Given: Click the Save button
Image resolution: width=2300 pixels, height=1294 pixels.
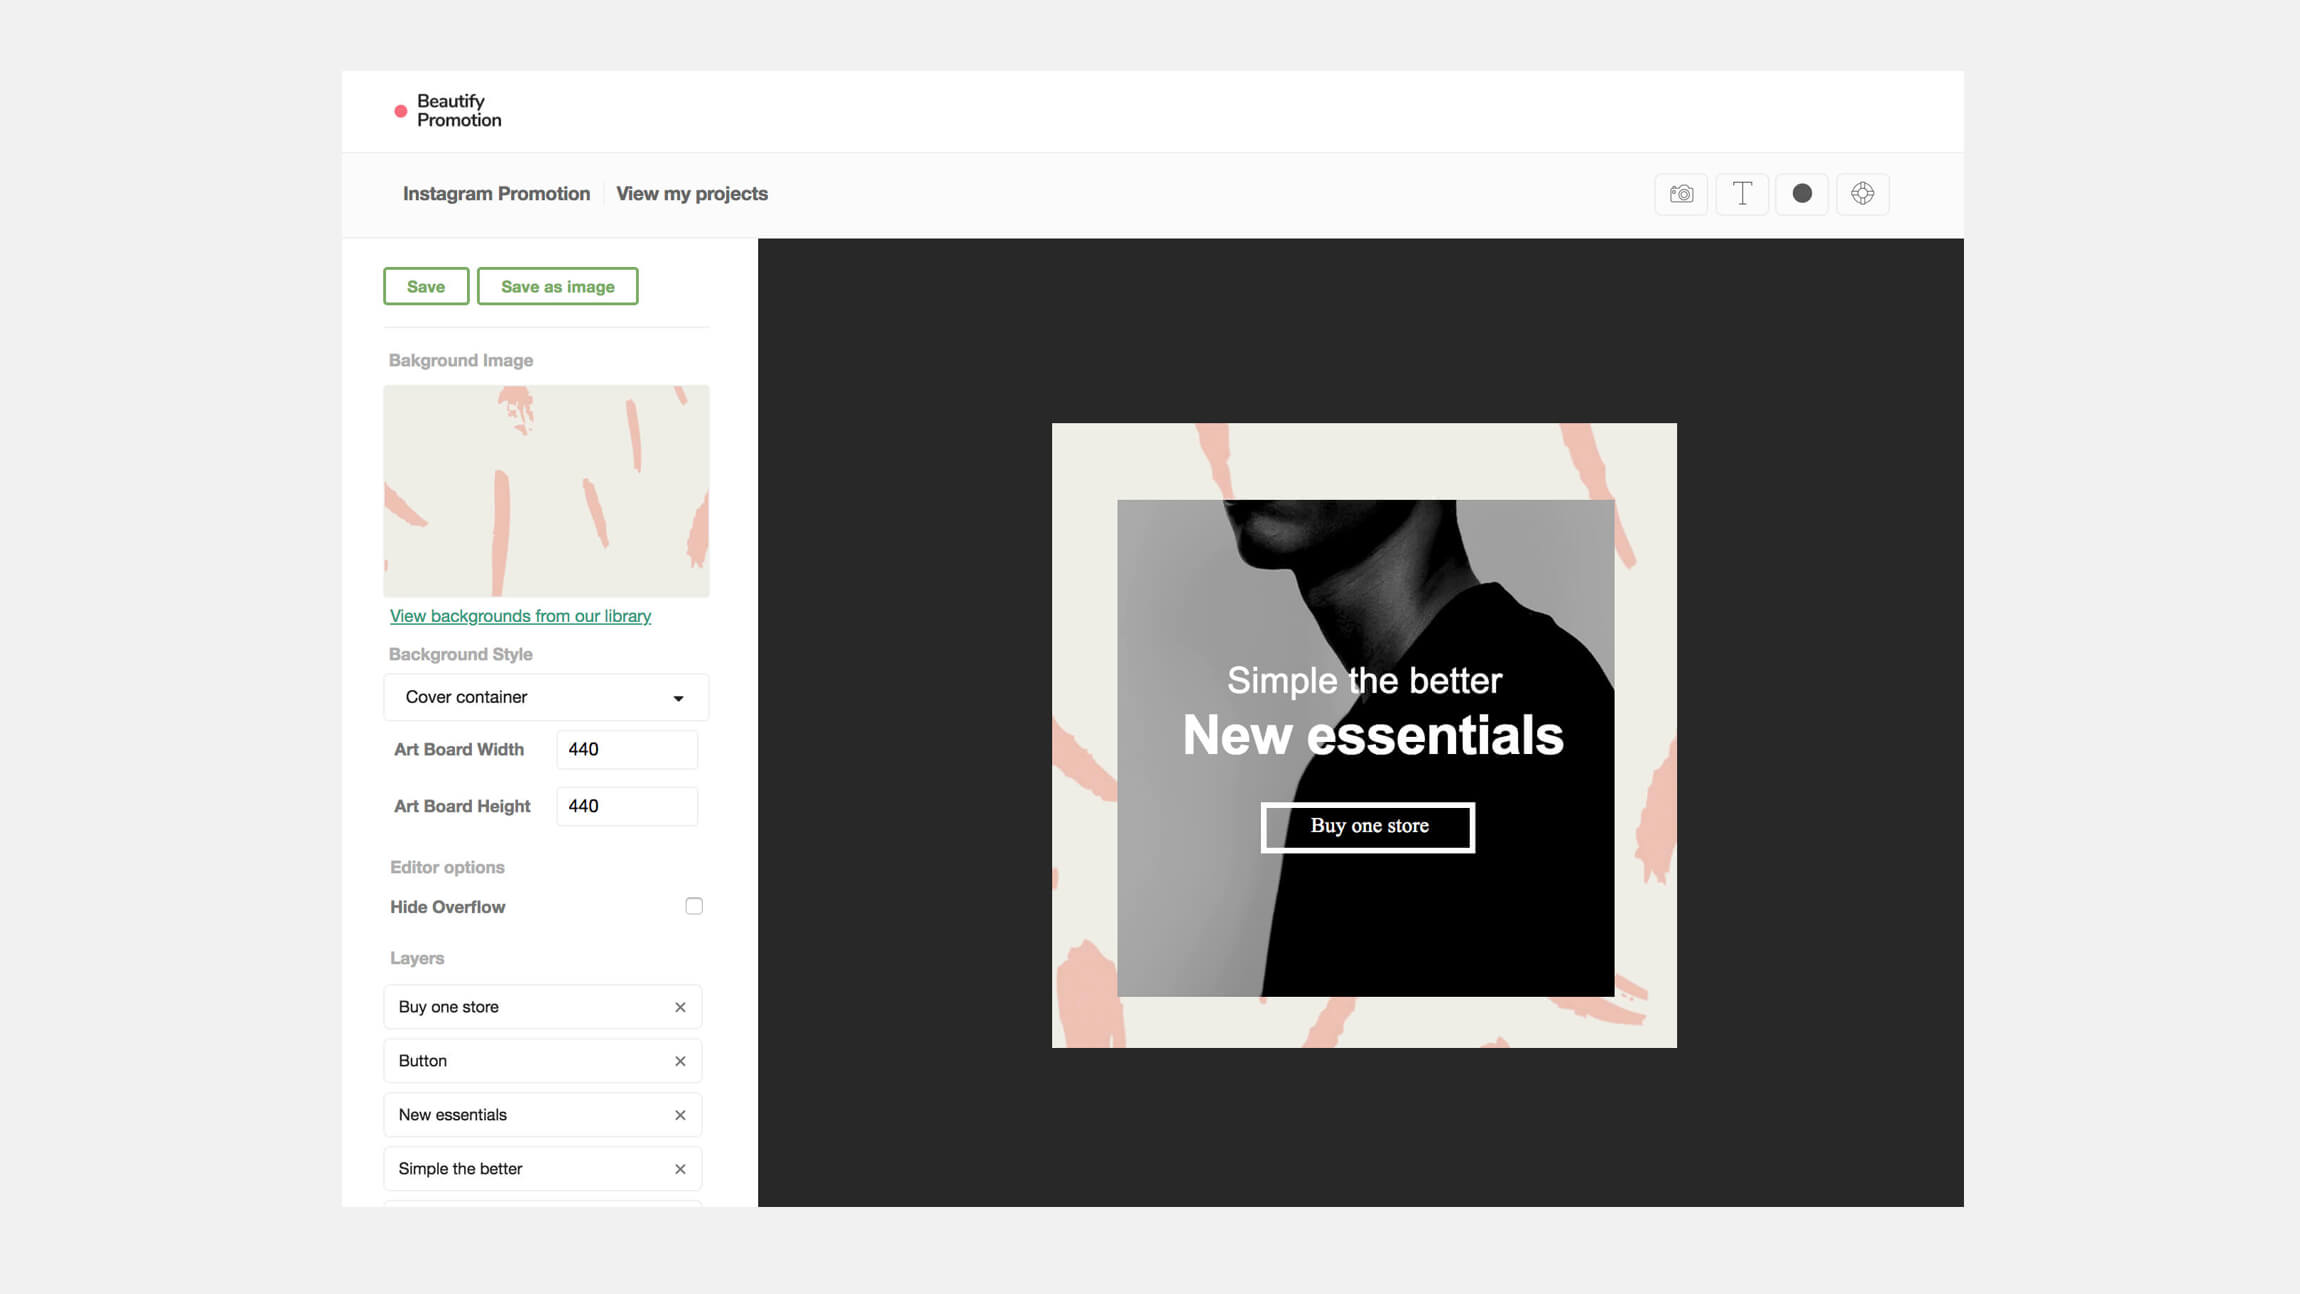Looking at the screenshot, I should tap(426, 286).
